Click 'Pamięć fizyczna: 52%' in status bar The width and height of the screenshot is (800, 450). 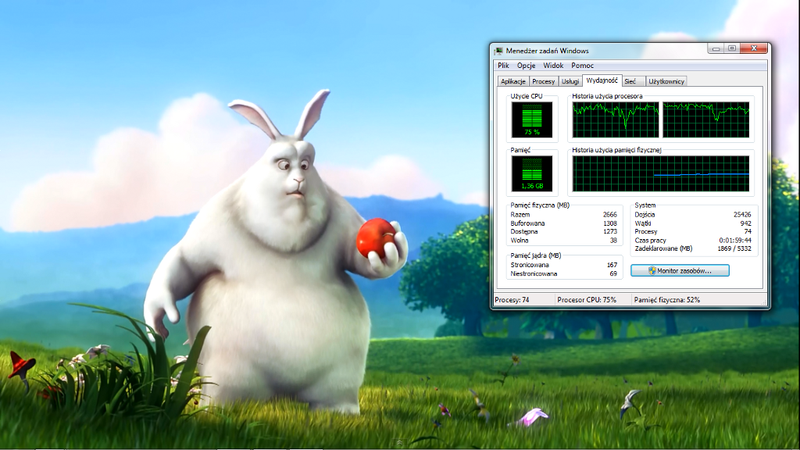[667, 300]
